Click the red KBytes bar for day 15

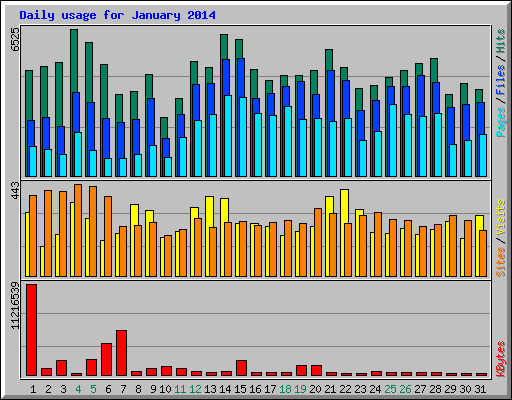click(x=241, y=368)
